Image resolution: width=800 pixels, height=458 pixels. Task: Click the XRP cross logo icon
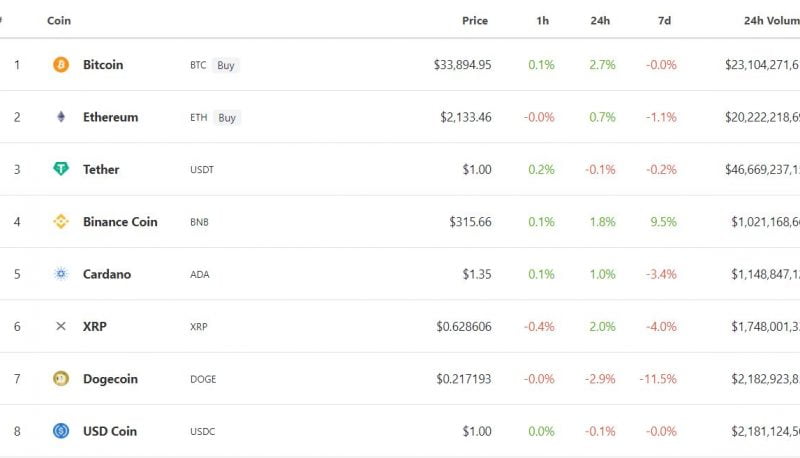[x=61, y=326]
